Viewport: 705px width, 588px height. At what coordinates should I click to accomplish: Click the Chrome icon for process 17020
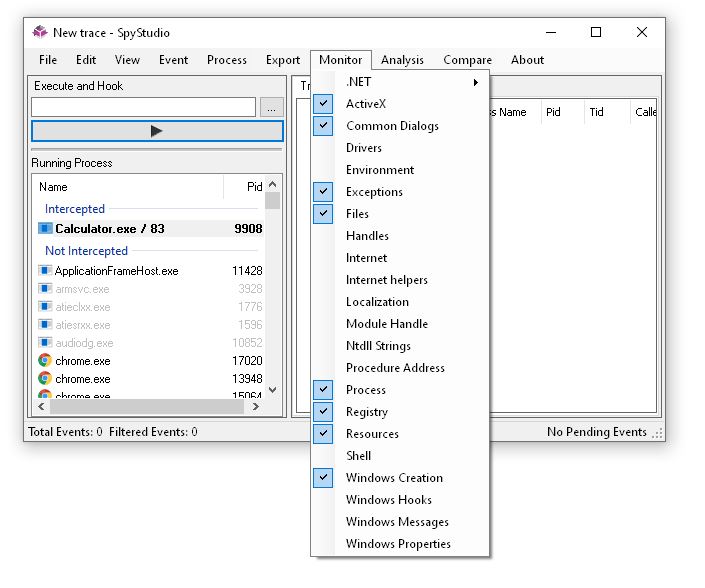point(45,361)
